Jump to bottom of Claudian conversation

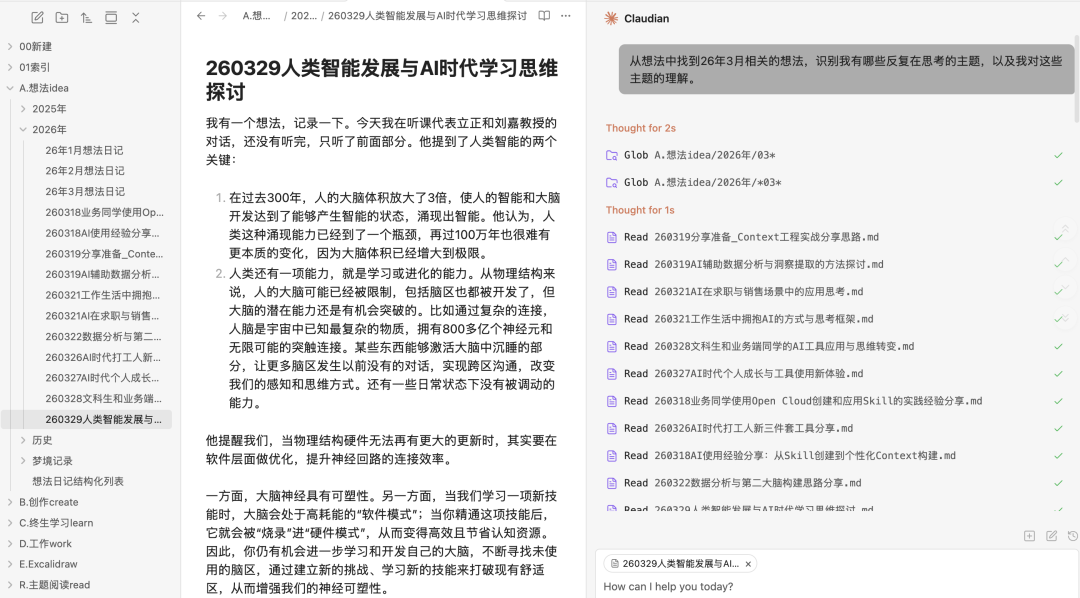(1065, 319)
